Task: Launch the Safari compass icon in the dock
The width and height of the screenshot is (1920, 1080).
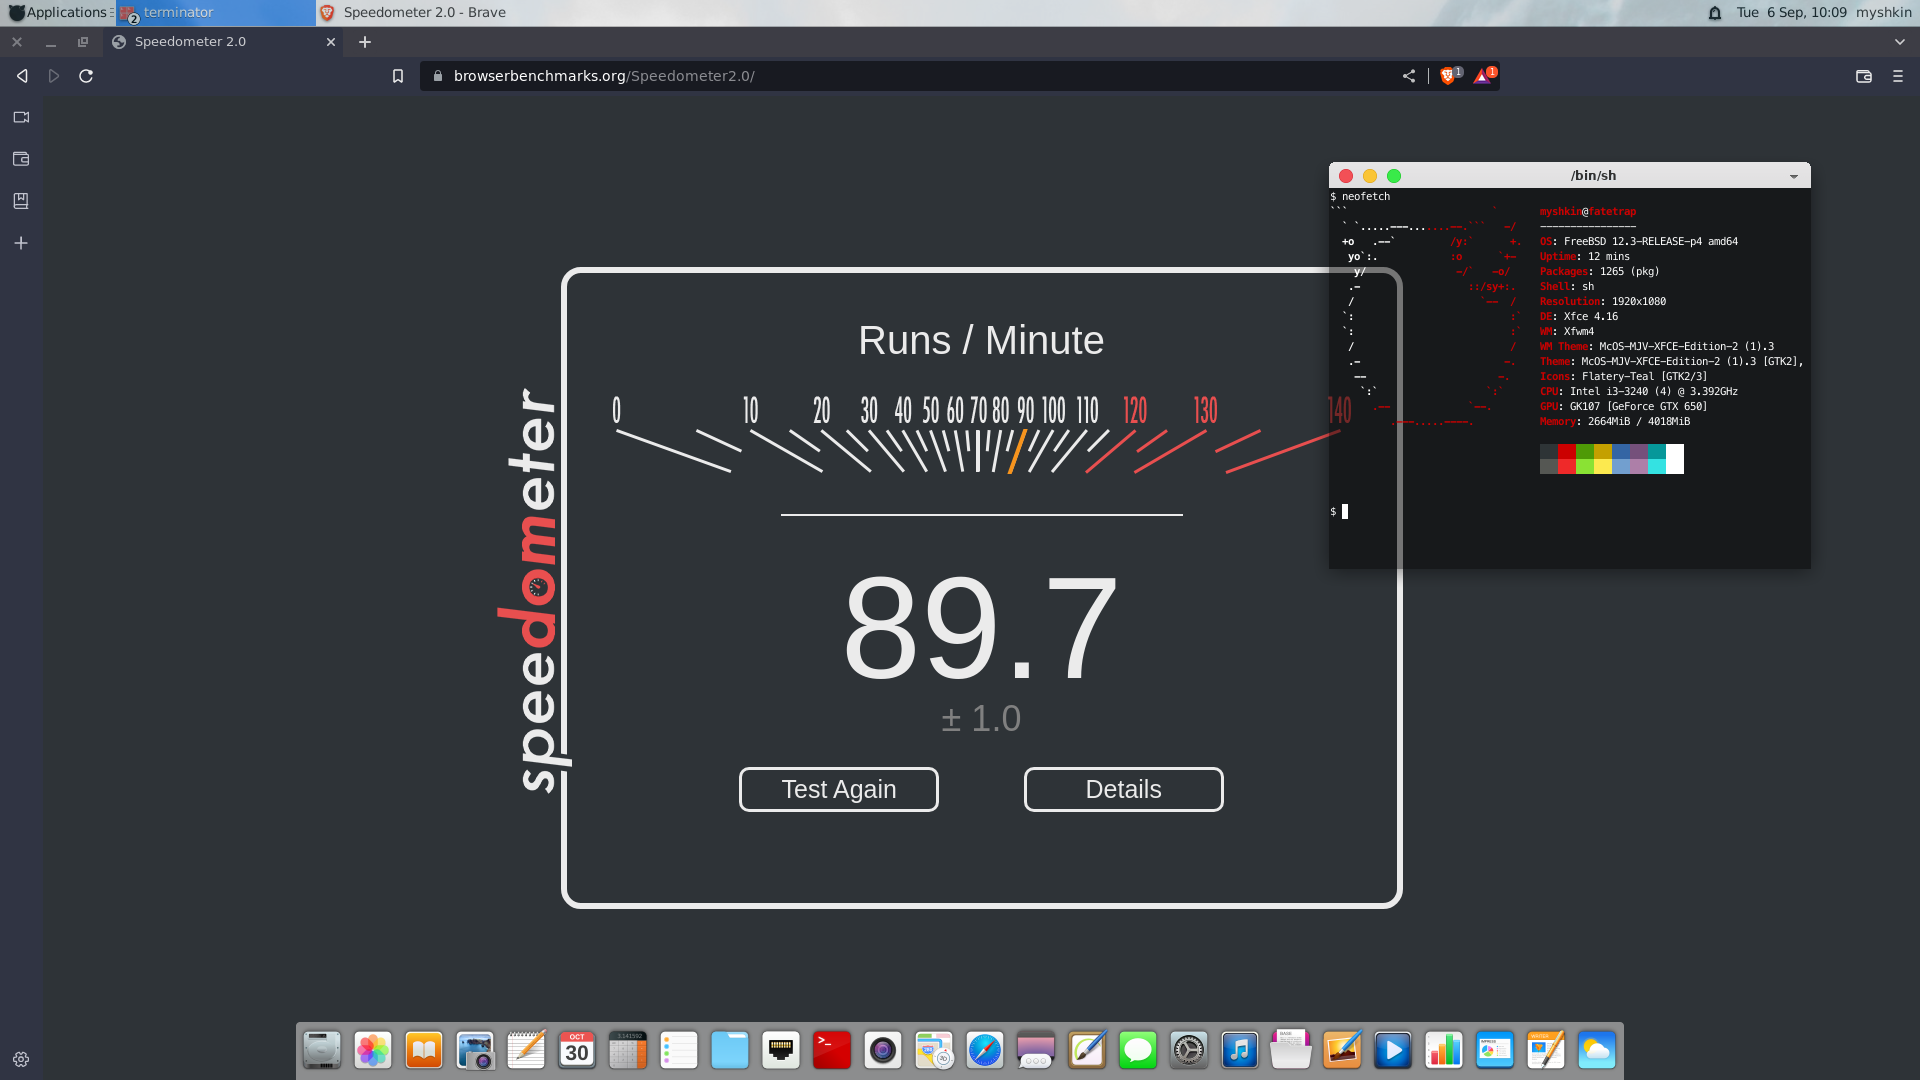Action: click(x=985, y=1050)
